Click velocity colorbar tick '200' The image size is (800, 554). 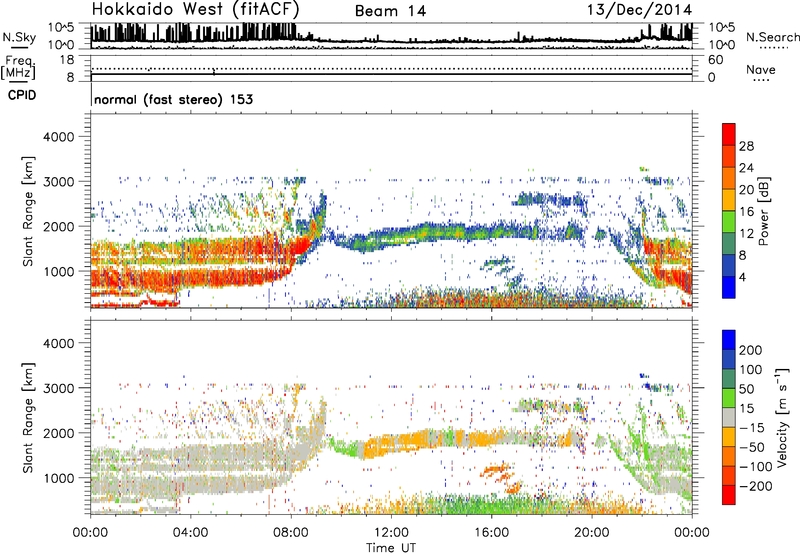pyautogui.click(x=751, y=350)
